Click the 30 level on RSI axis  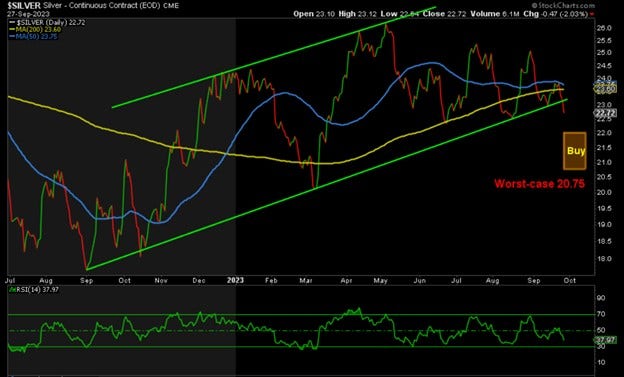(x=601, y=346)
